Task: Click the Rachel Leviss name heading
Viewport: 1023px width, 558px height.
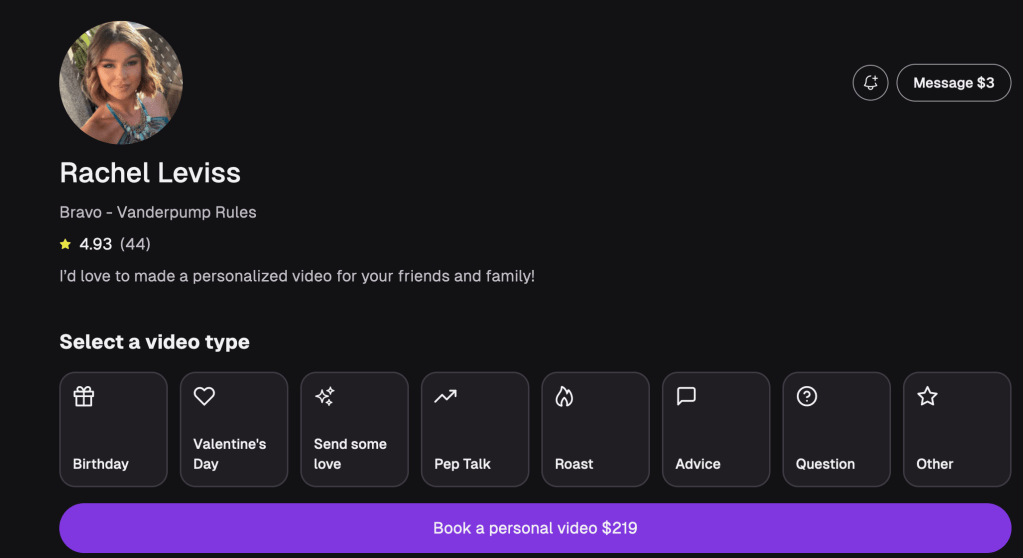Action: 150,173
